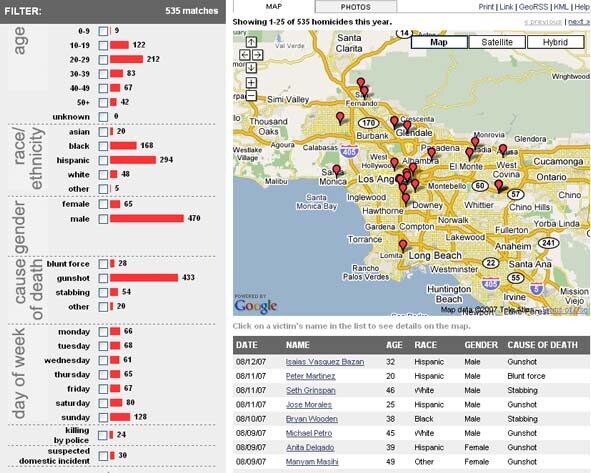Image resolution: width=591 pixels, height=473 pixels.
Task: Open victim Bryan Wooden details
Action: pos(312,419)
